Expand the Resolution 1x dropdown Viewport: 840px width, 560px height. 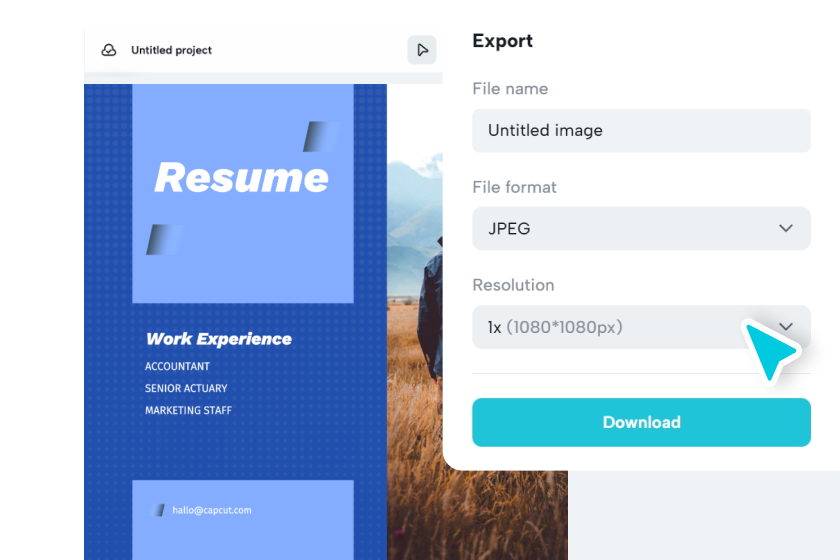click(641, 327)
